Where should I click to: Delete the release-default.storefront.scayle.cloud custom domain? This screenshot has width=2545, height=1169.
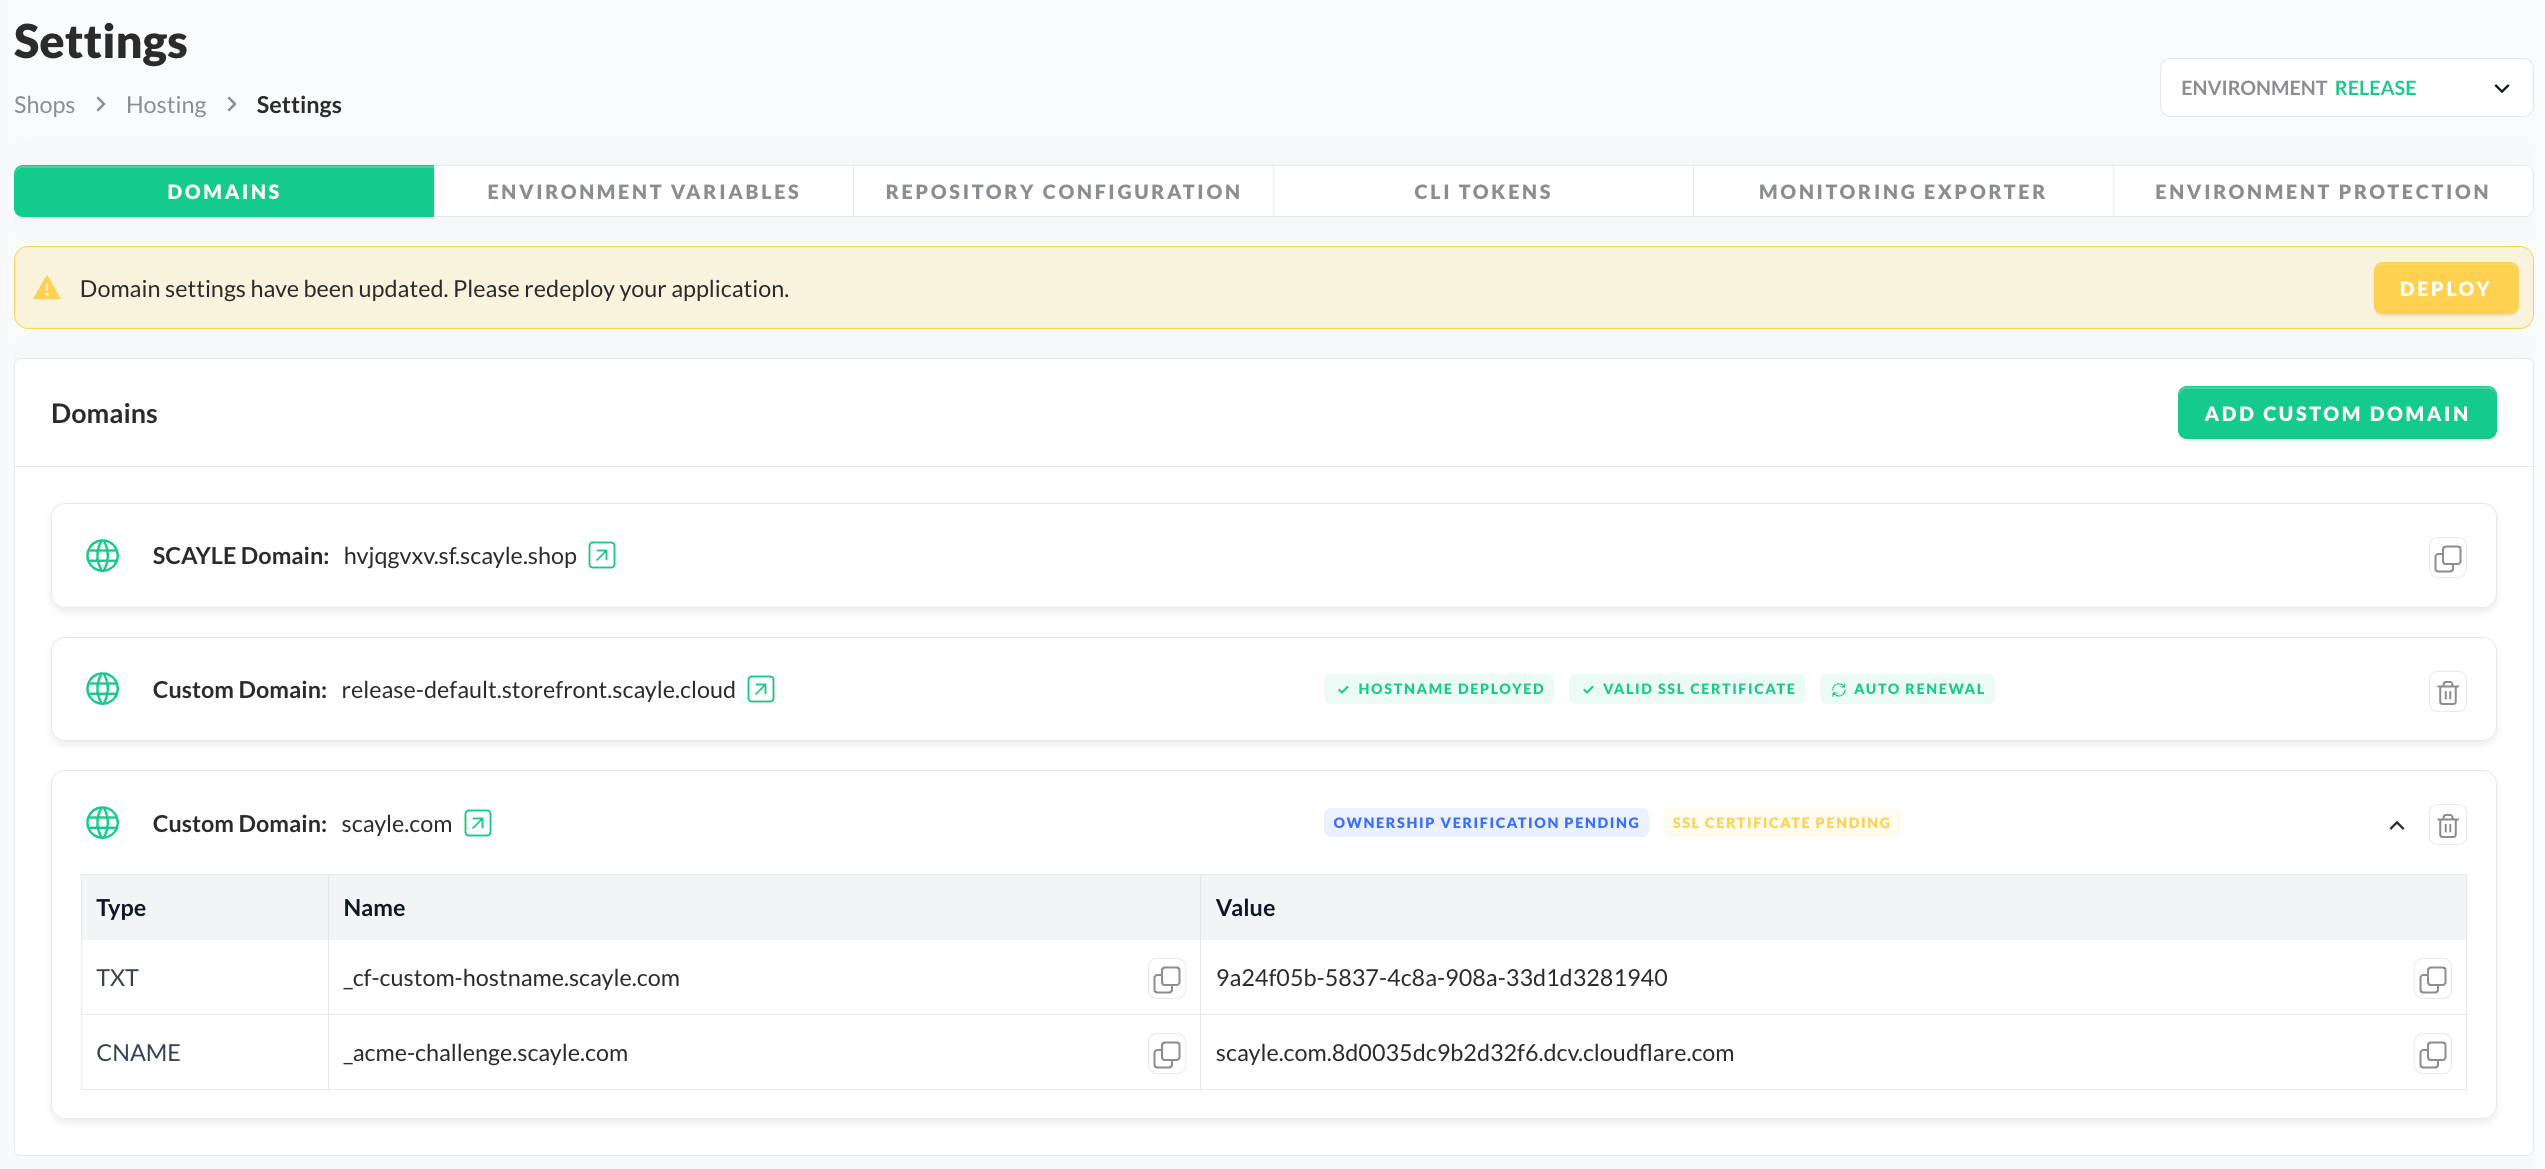(2447, 692)
